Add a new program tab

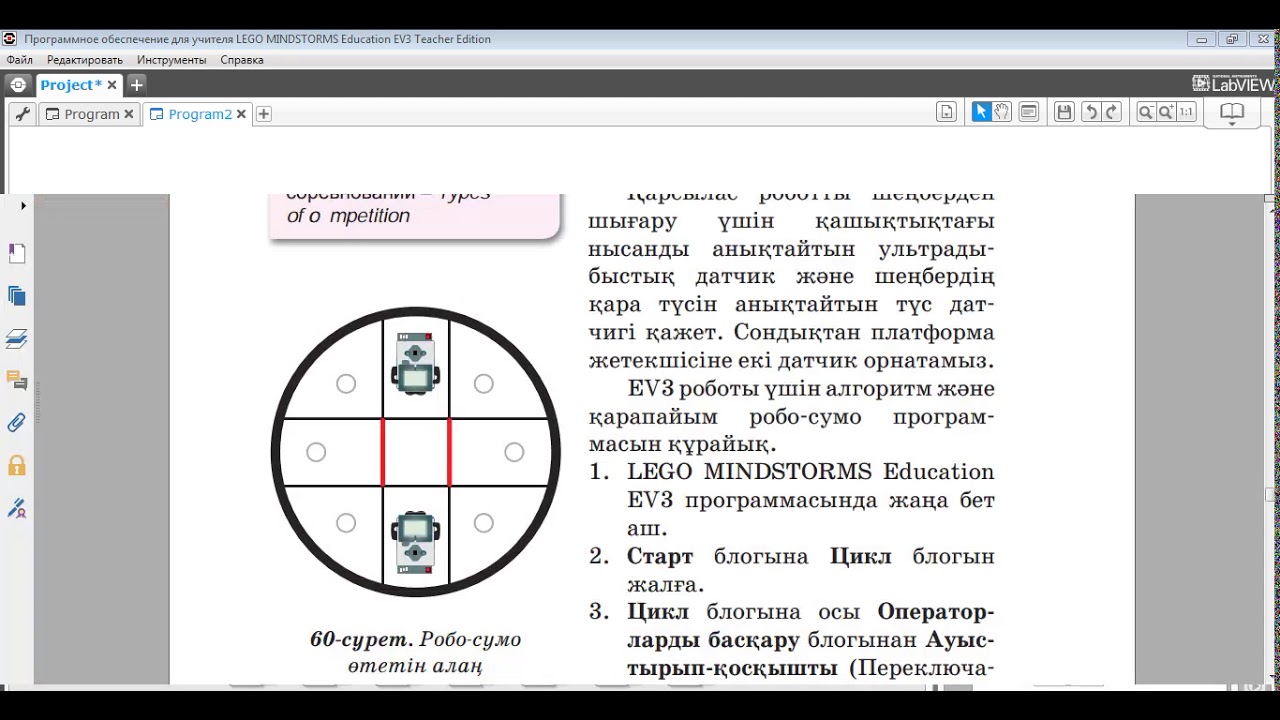coord(264,114)
